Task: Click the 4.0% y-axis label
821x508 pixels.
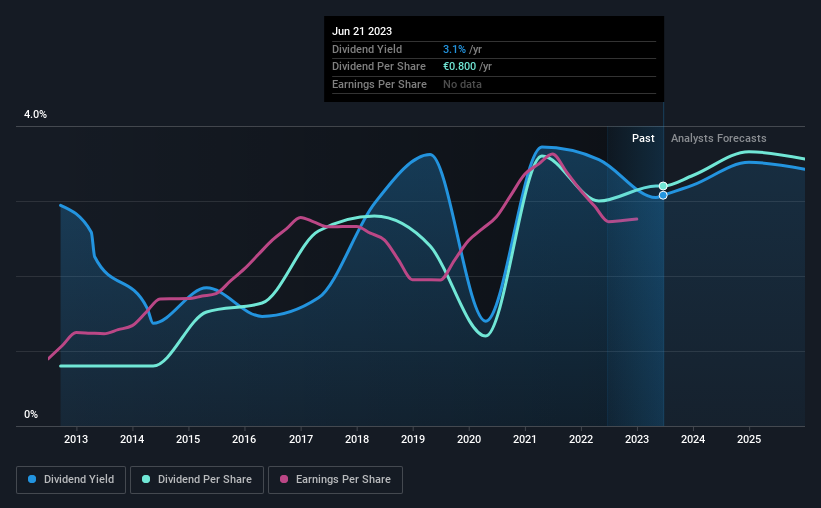Action: [35, 114]
